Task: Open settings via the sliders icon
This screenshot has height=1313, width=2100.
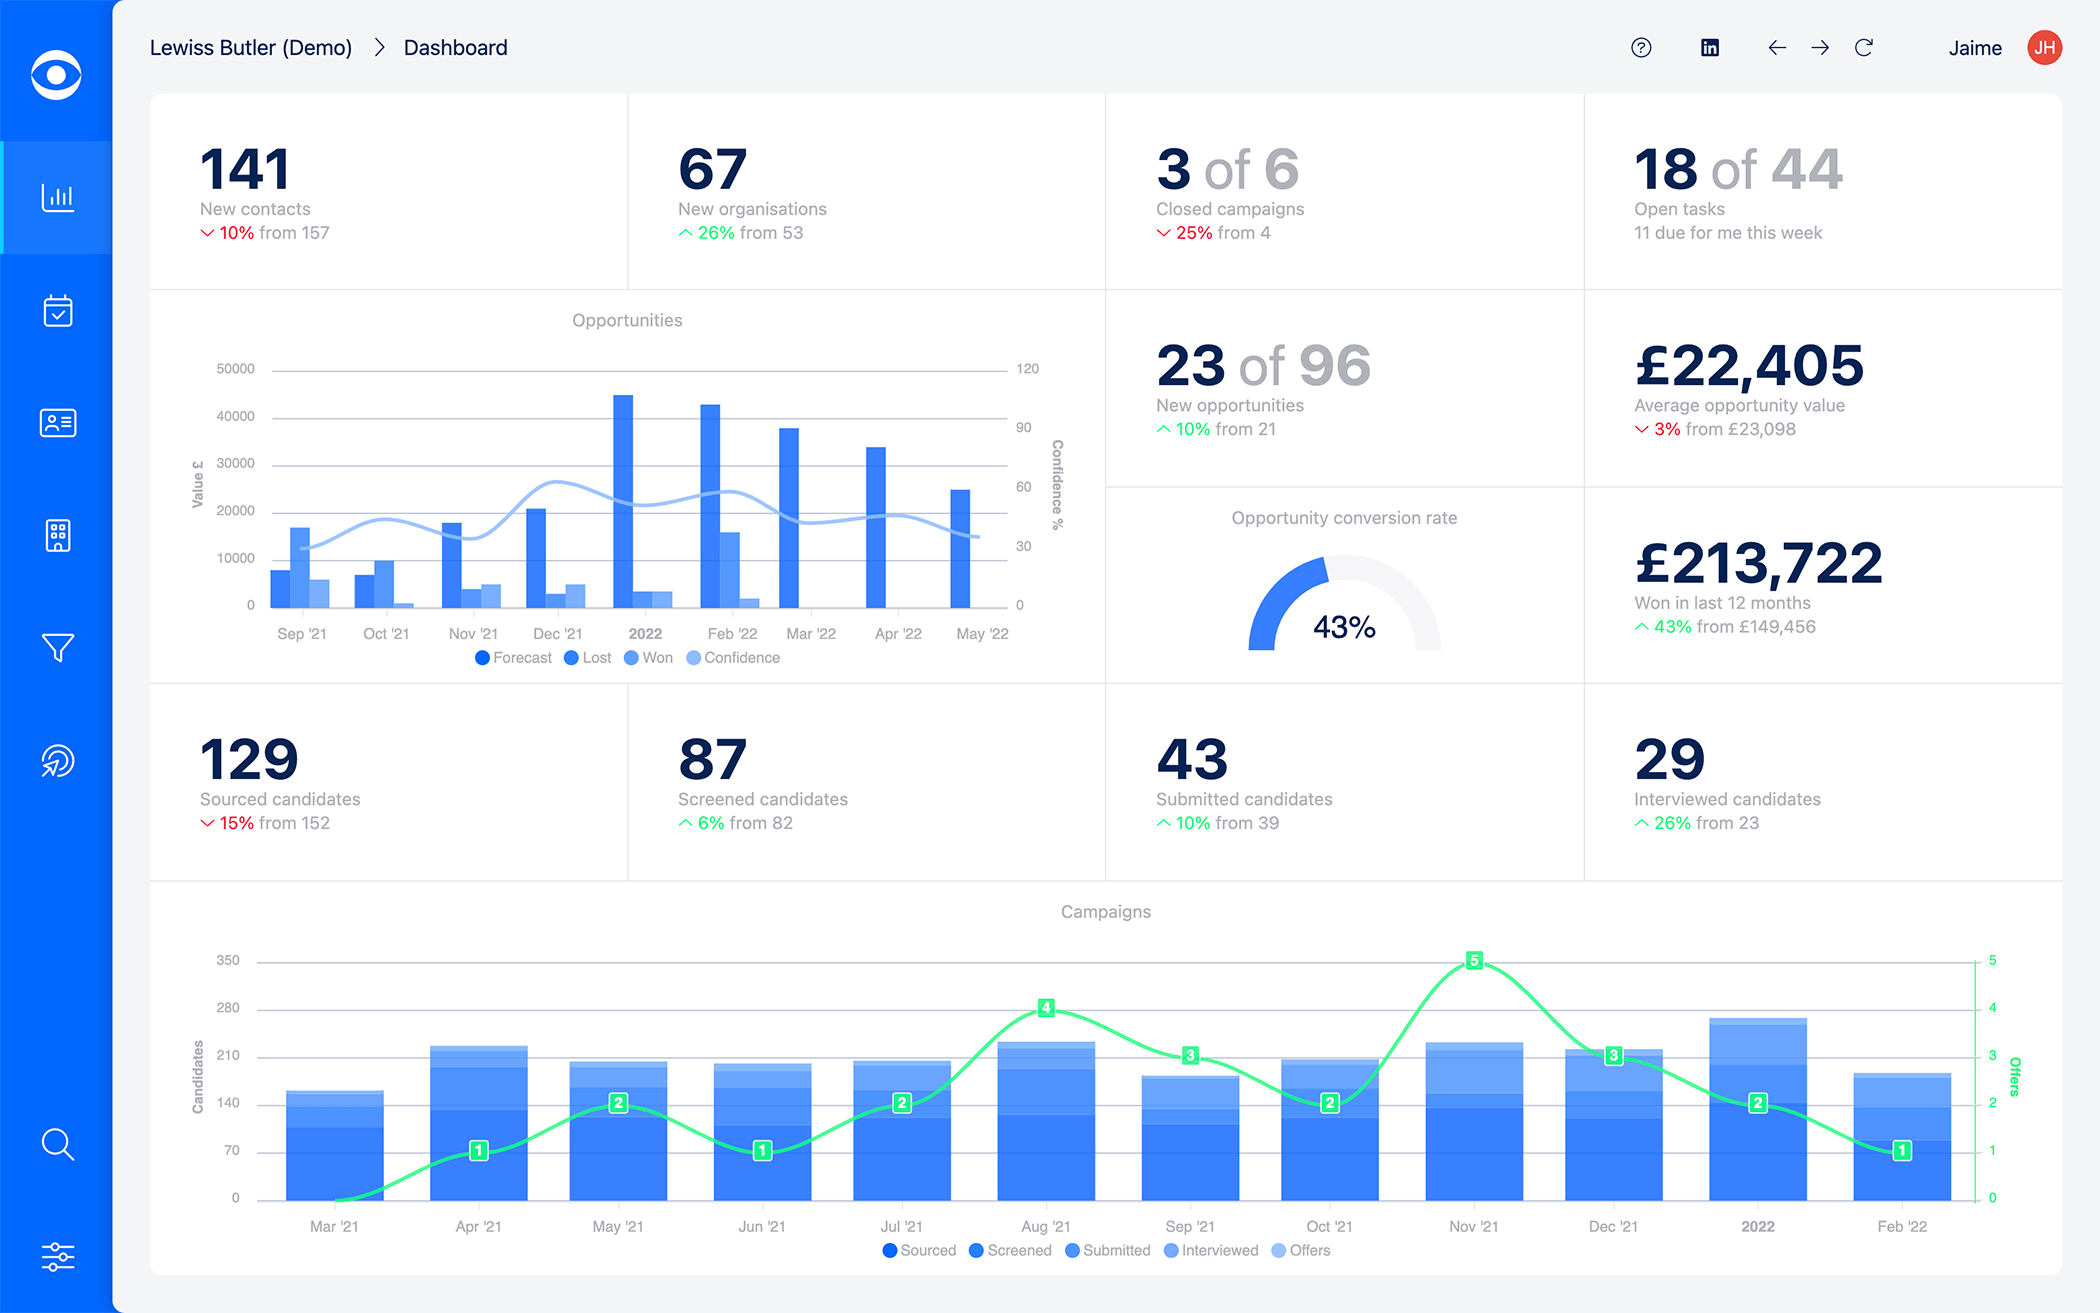Action: click(57, 1257)
